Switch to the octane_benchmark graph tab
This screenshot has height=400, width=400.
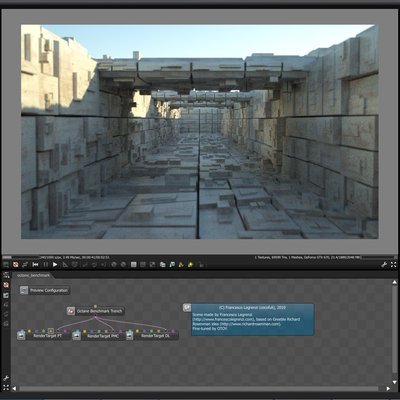tap(33, 275)
